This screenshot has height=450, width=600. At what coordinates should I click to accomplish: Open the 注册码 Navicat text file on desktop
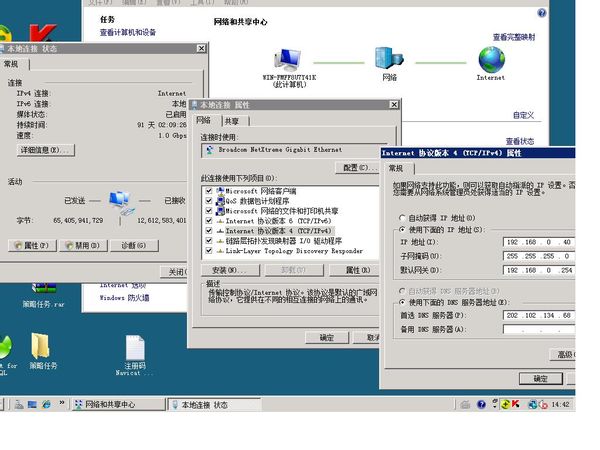coord(135,355)
